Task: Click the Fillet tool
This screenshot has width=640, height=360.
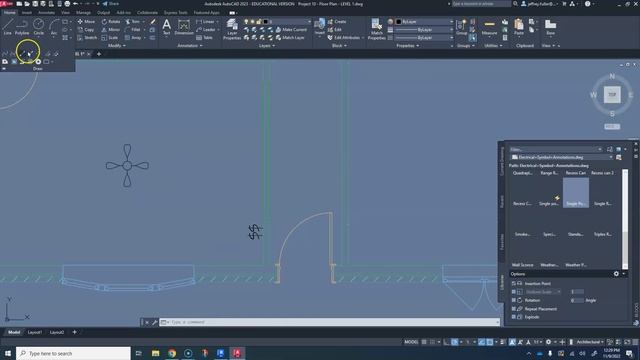Action: click(133, 29)
